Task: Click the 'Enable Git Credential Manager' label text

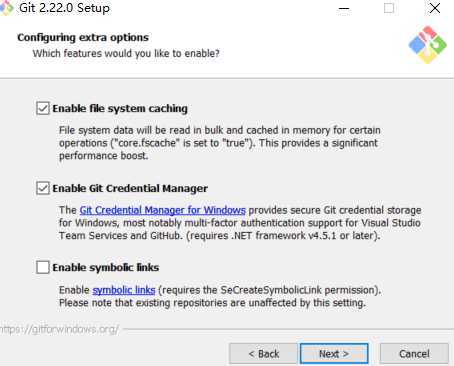Action: pos(130,188)
